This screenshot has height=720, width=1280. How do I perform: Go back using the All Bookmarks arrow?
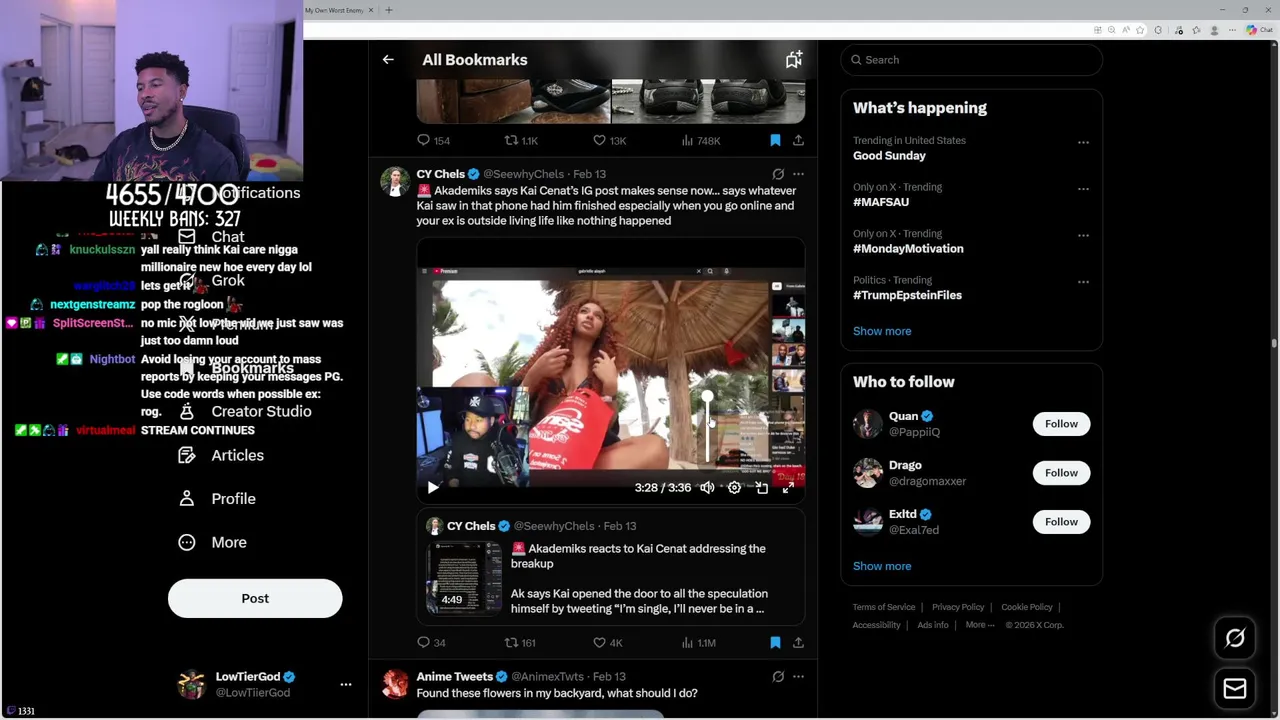[388, 60]
